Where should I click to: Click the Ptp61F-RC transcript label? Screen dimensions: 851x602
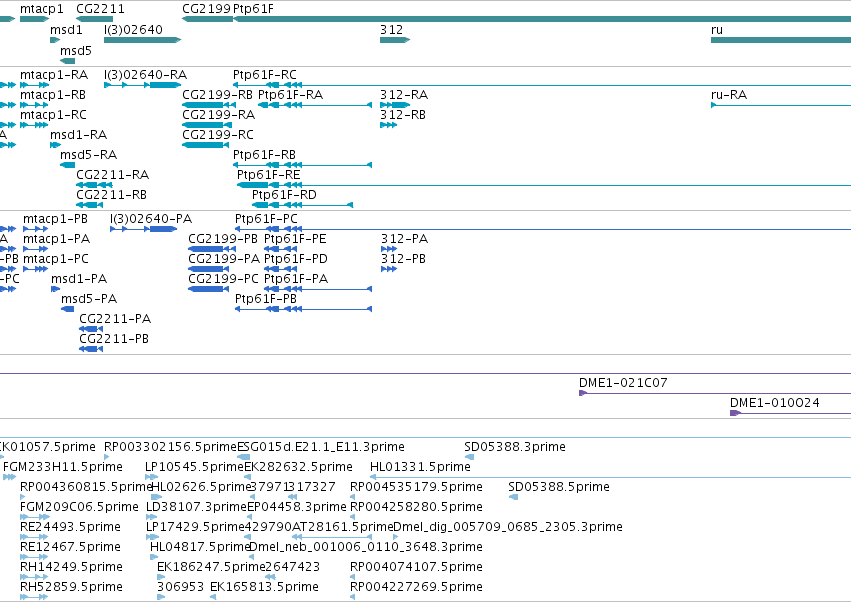coord(264,75)
